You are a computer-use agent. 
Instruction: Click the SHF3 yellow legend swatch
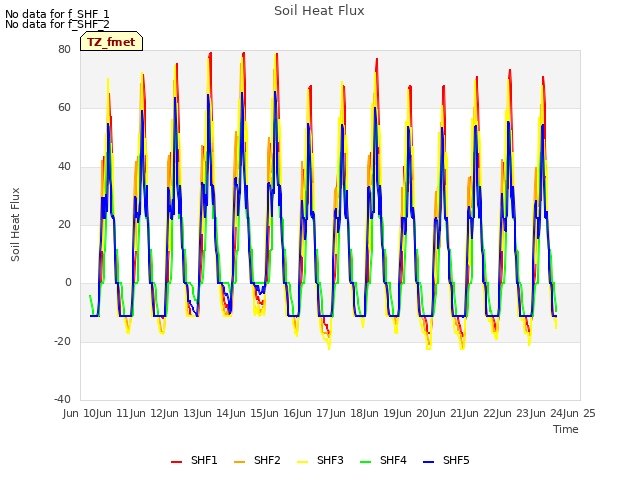coord(302,462)
